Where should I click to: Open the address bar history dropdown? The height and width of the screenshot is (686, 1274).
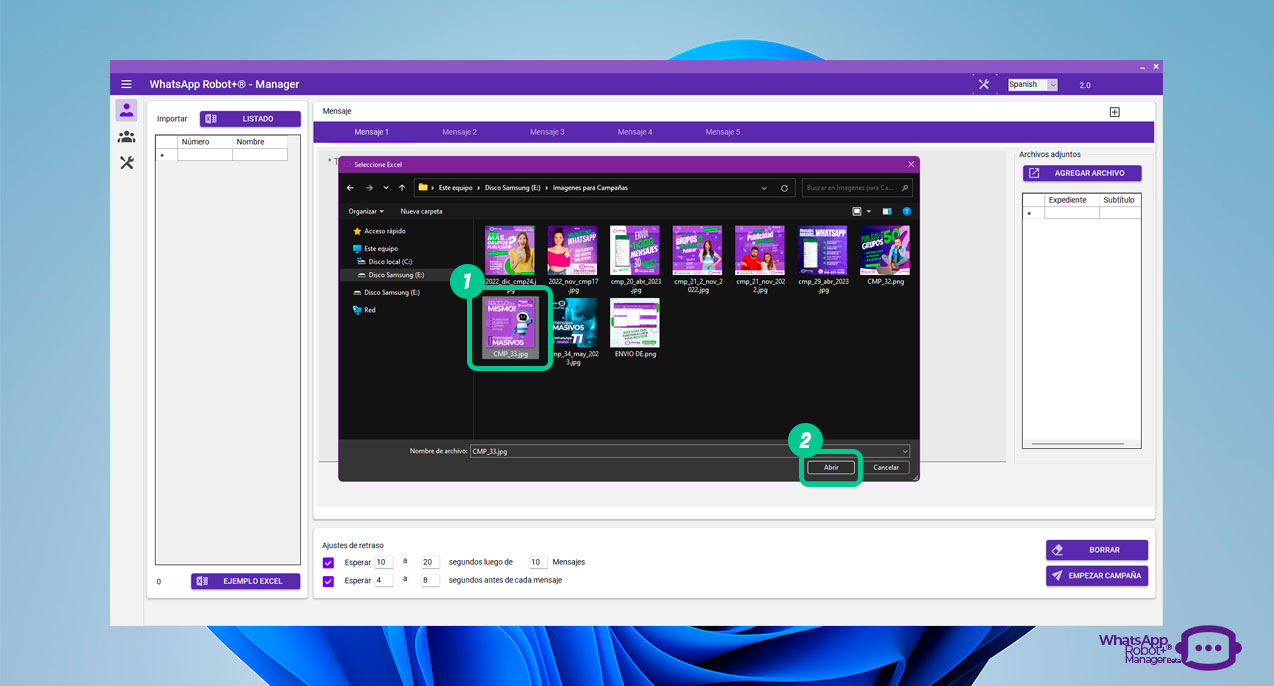[765, 187]
